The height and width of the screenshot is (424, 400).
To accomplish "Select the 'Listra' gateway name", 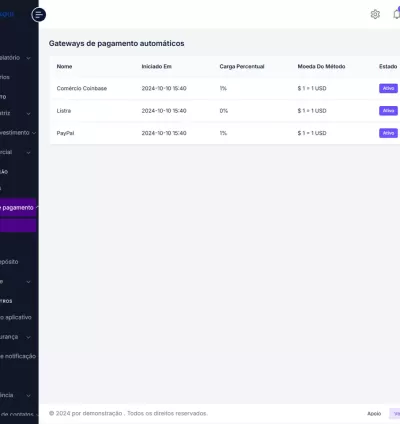I will (x=64, y=111).
